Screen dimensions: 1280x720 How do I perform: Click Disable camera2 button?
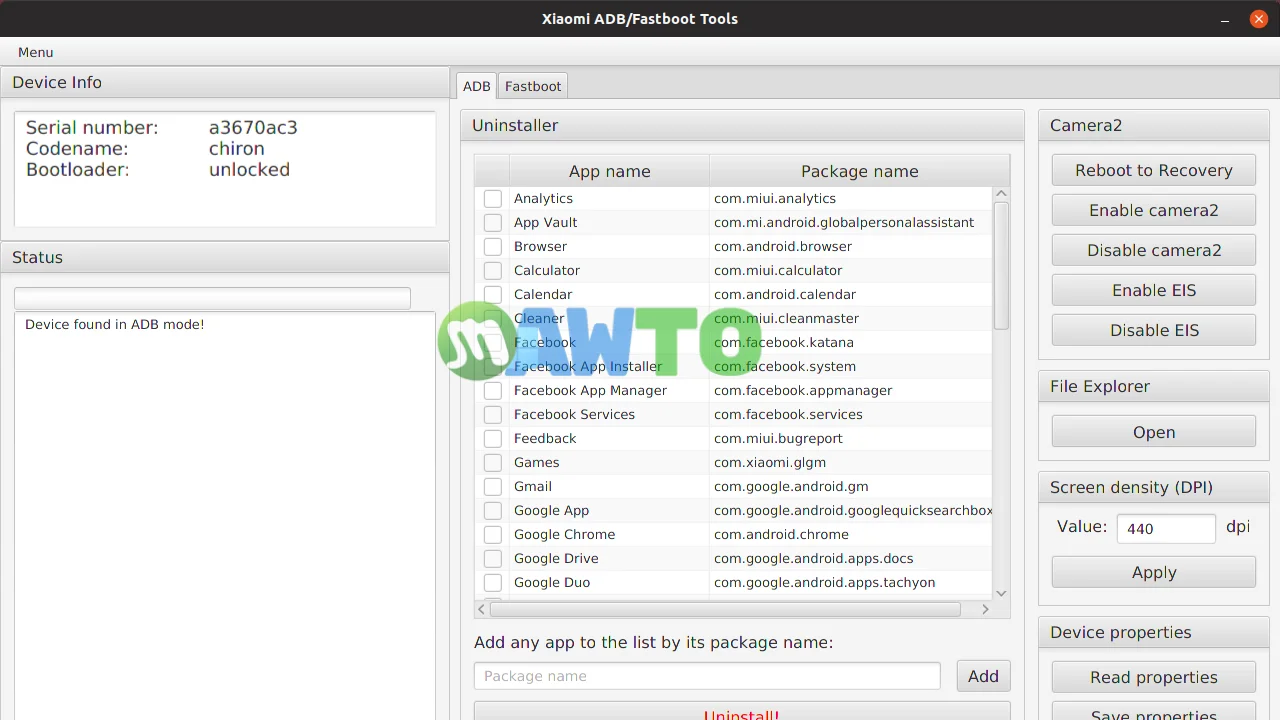pyautogui.click(x=1154, y=250)
